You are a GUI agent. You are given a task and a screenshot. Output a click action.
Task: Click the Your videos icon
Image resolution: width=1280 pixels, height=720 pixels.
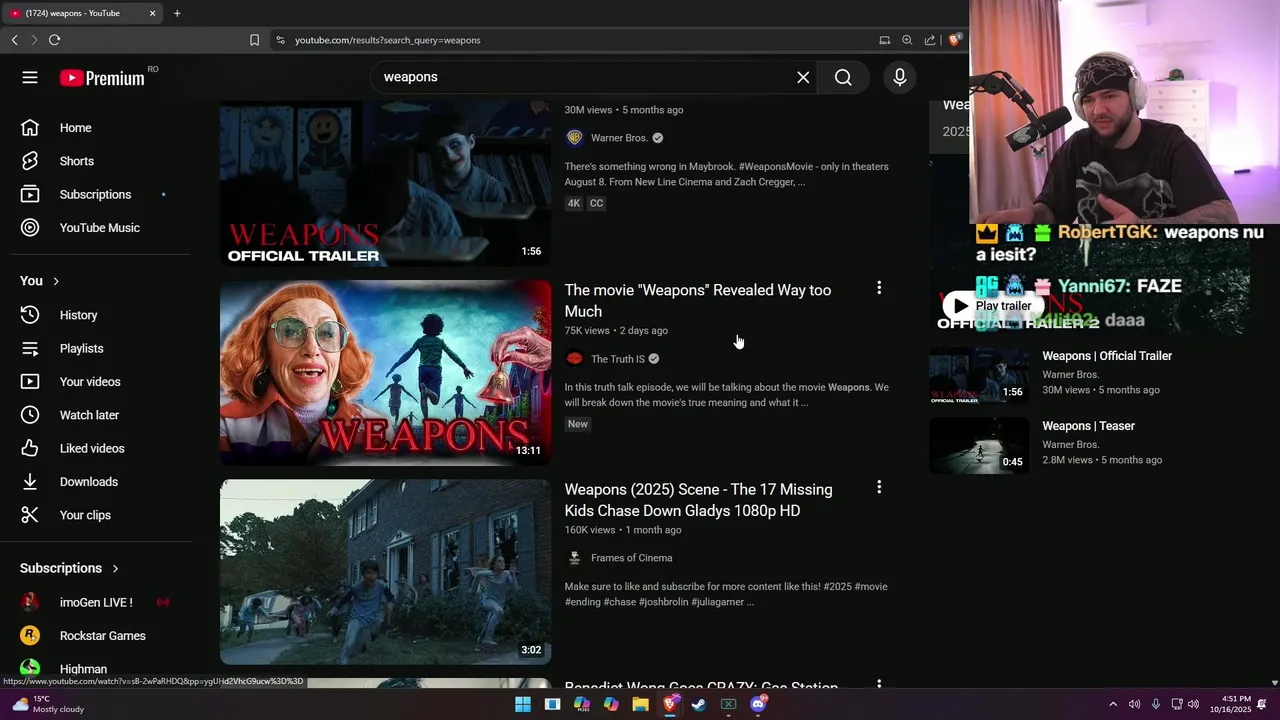[x=30, y=382]
